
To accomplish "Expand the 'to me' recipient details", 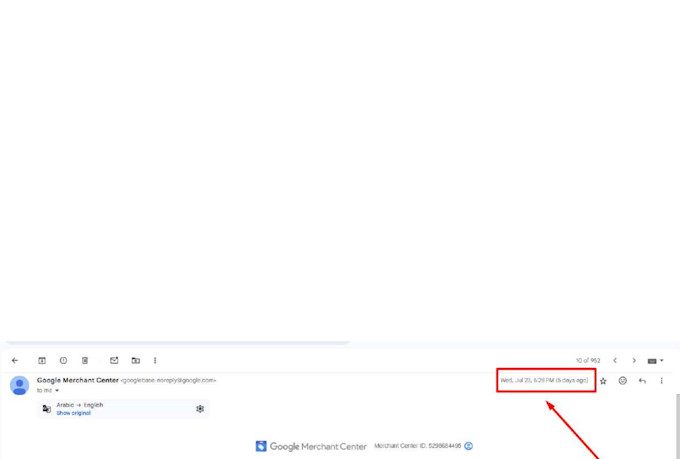I will 57,390.
